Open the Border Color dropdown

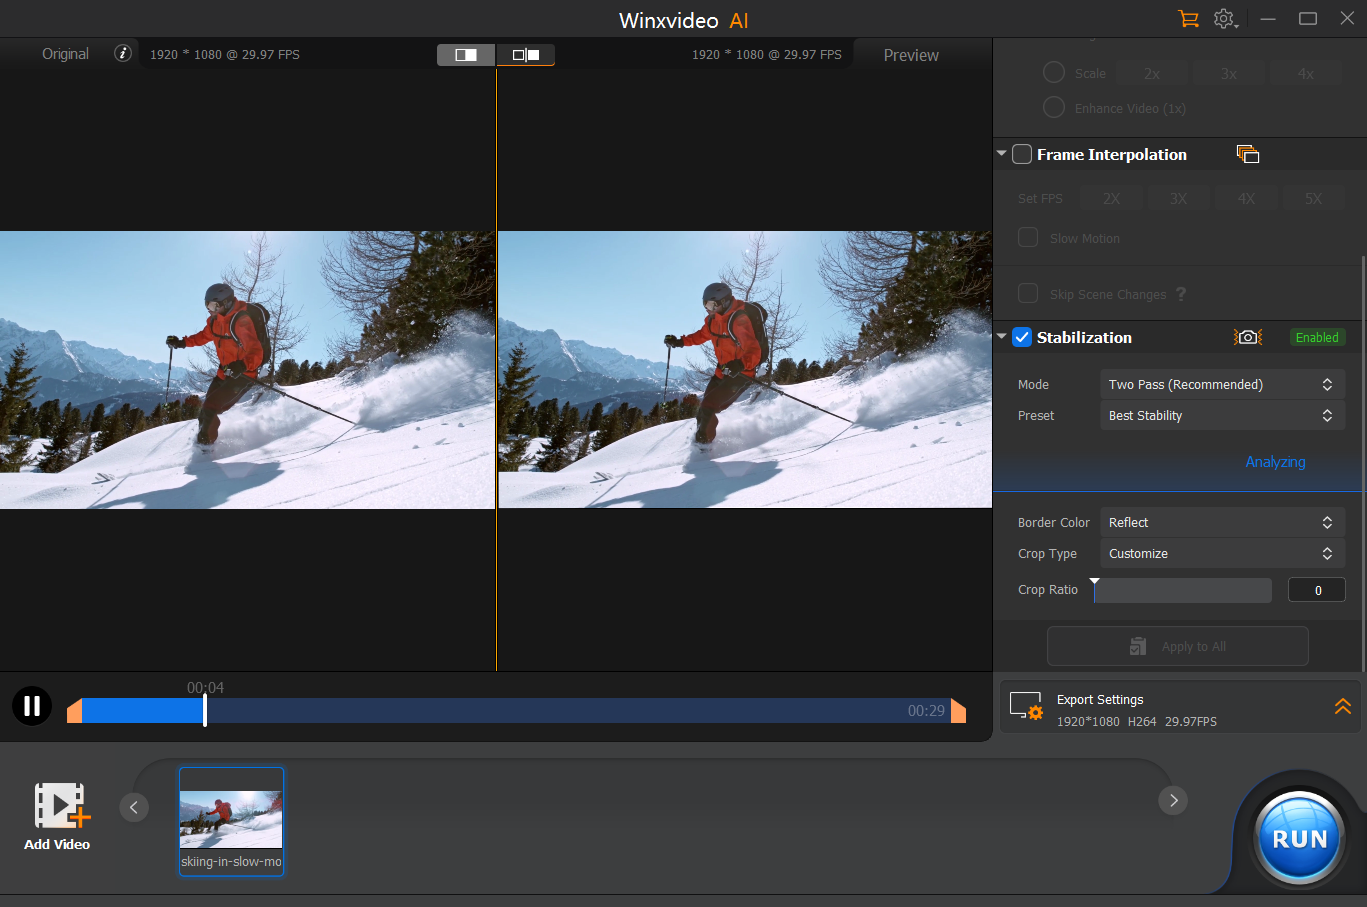pyautogui.click(x=1221, y=523)
